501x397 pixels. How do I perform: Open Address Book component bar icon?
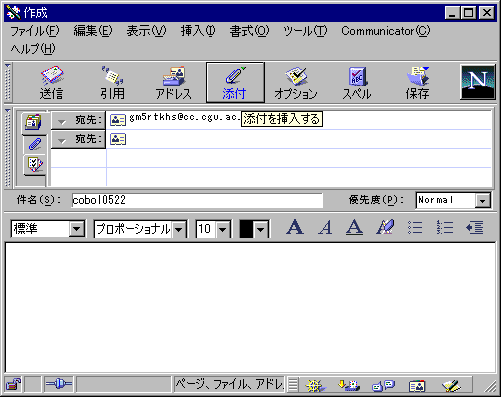(x=417, y=386)
